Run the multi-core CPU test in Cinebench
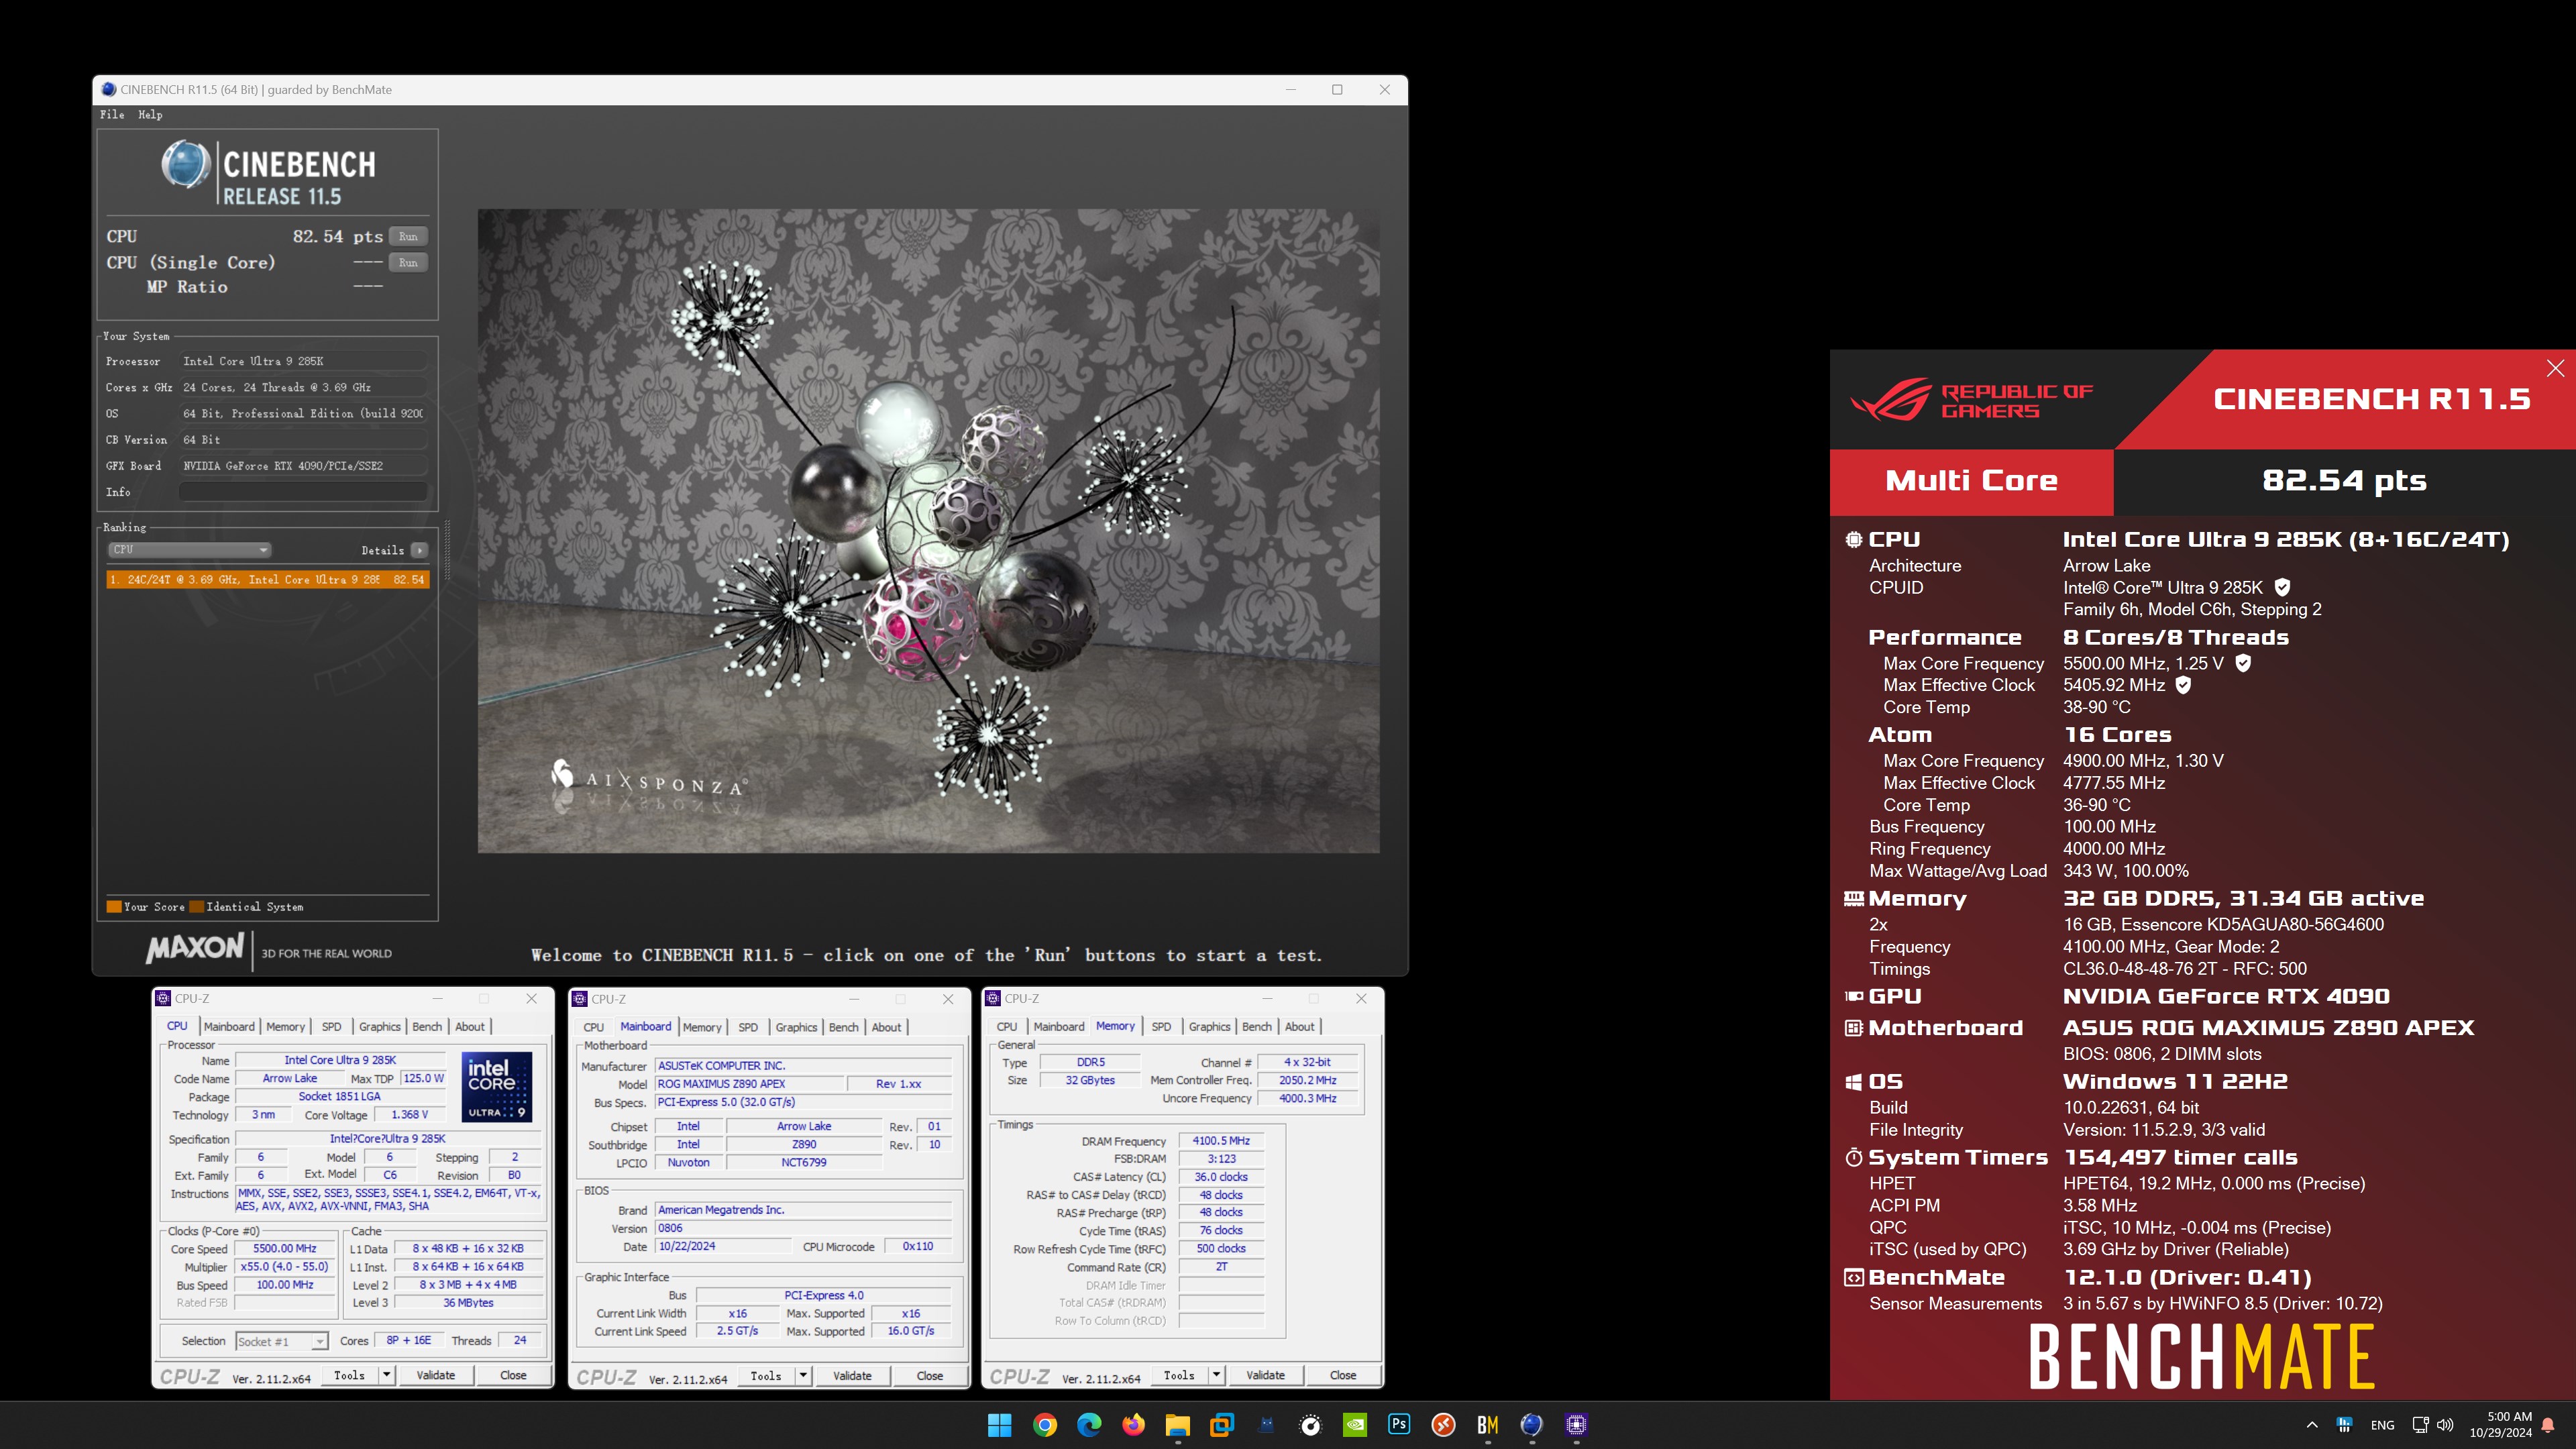2576x1449 pixels. [408, 236]
